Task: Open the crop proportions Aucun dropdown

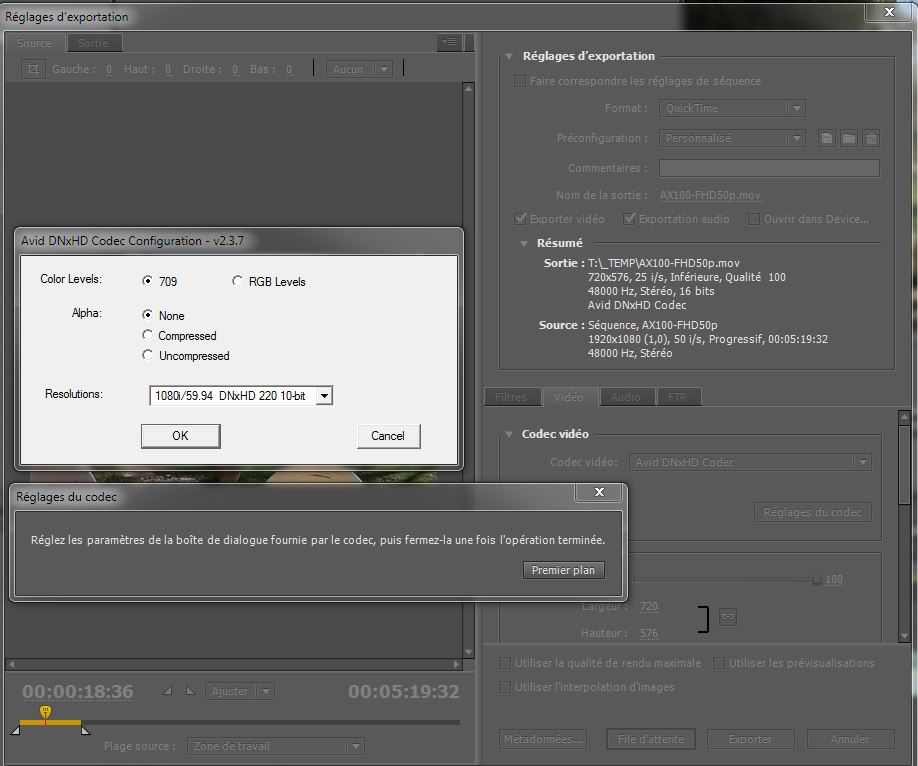Action: (x=358, y=69)
